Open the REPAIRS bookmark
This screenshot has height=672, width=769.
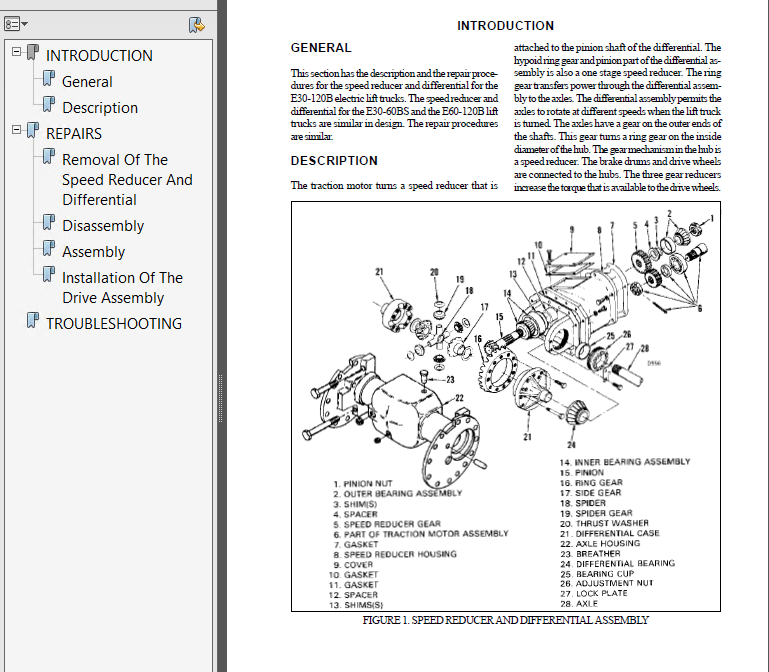pos(74,133)
